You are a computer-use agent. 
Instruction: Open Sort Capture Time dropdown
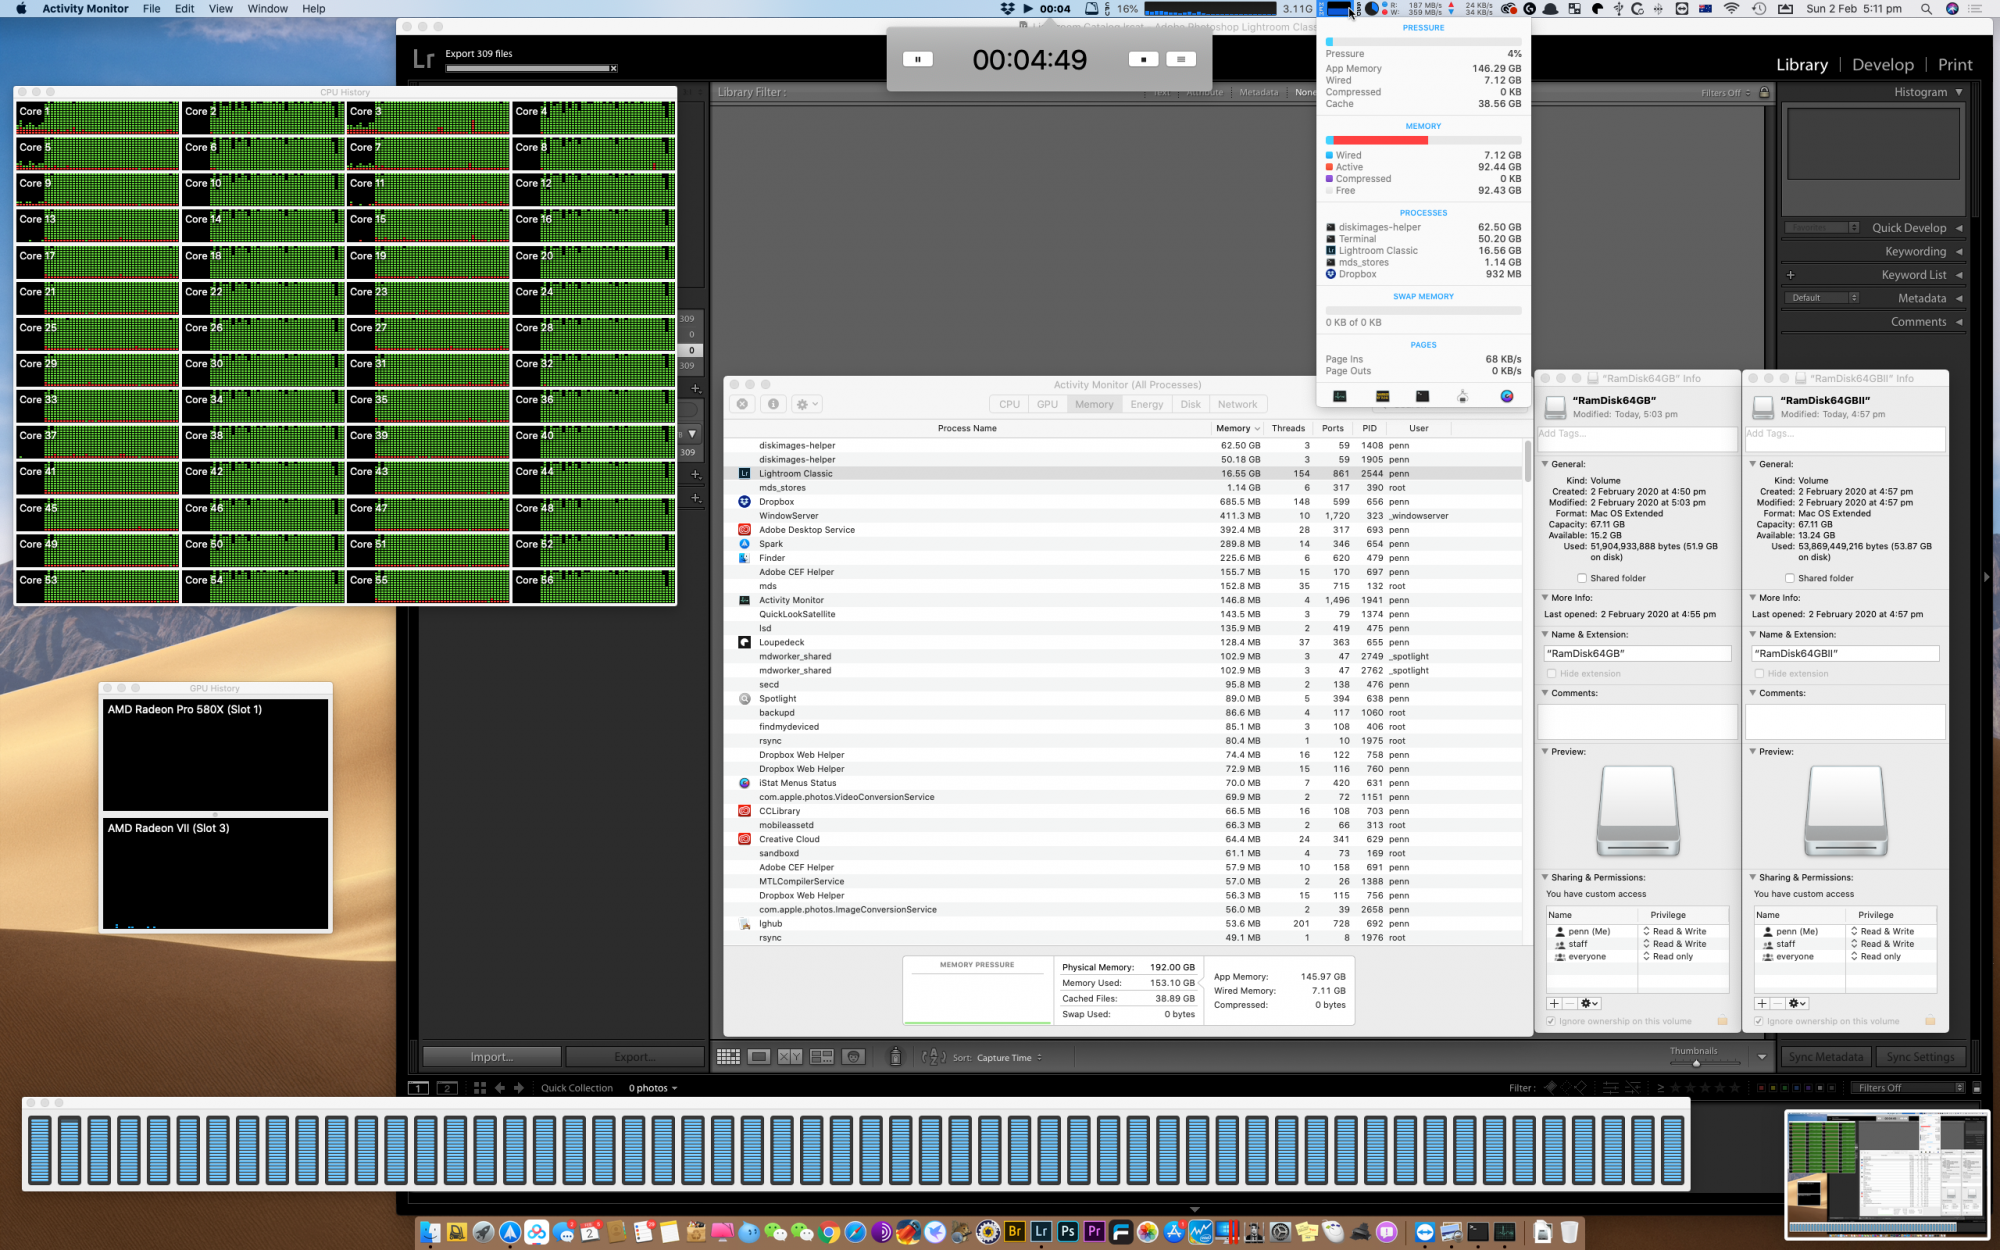1009,1057
